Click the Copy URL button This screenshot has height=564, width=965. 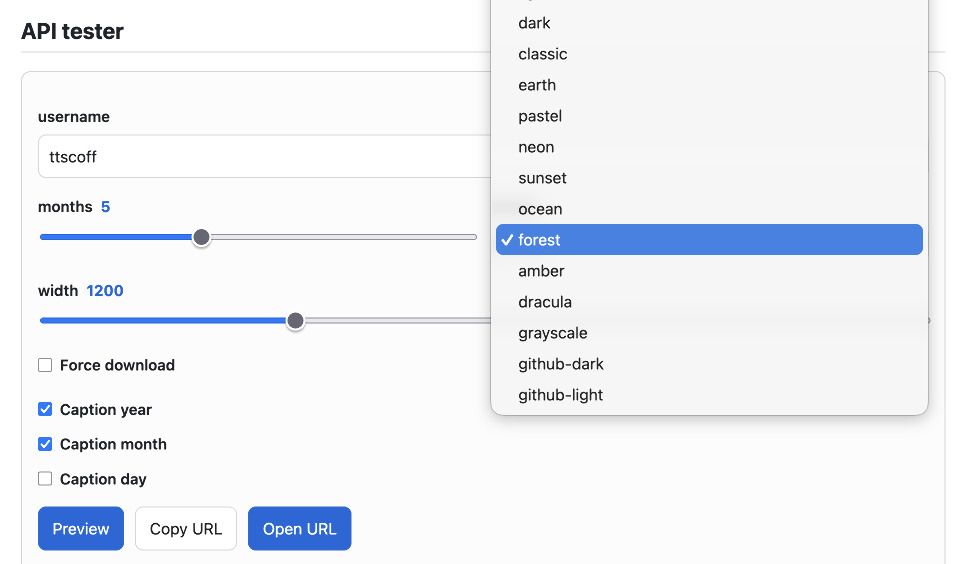186,528
